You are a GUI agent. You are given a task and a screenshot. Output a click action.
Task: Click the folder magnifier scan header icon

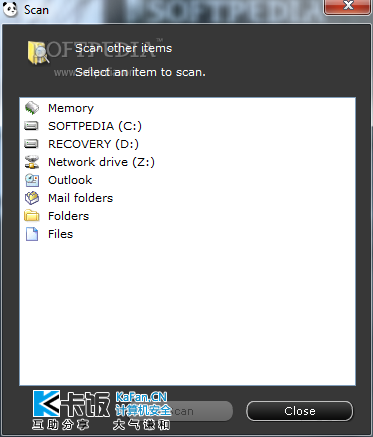38,53
